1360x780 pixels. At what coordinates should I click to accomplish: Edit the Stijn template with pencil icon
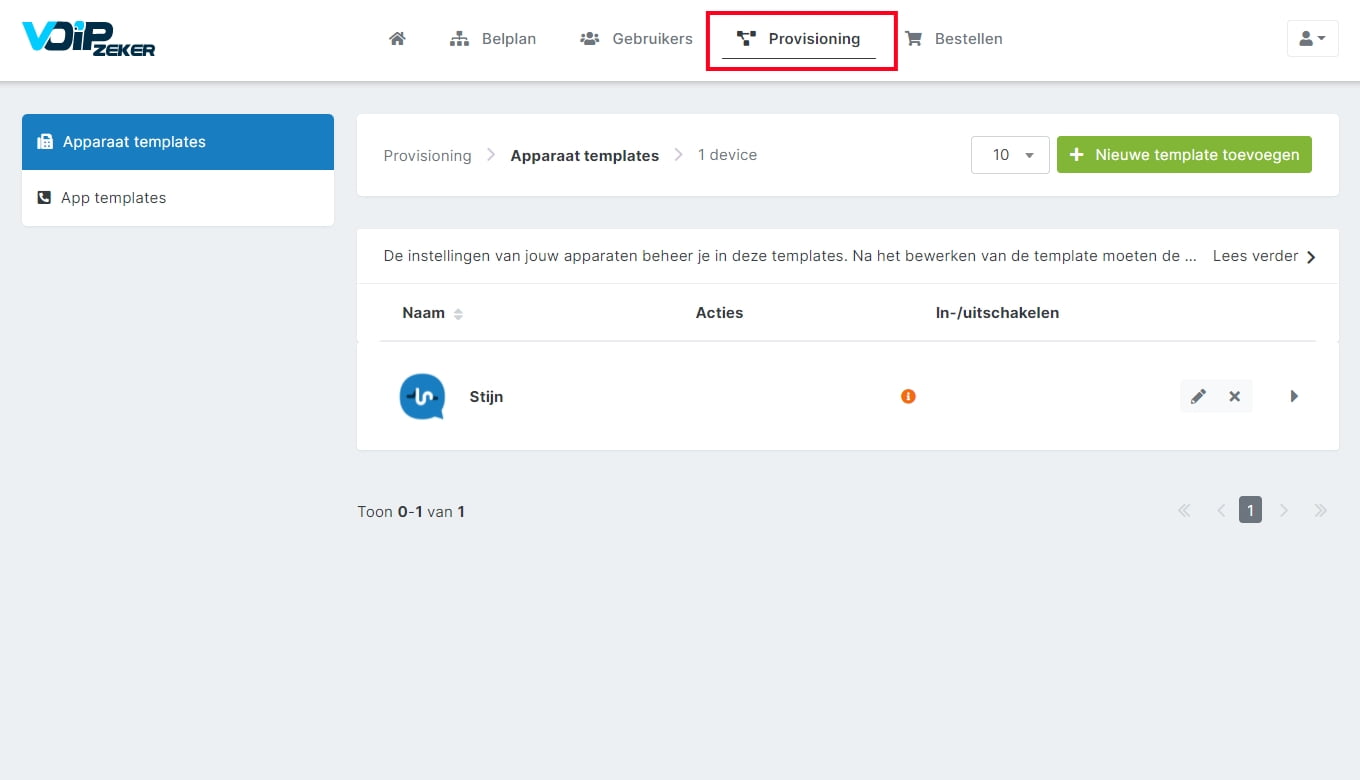[1198, 396]
